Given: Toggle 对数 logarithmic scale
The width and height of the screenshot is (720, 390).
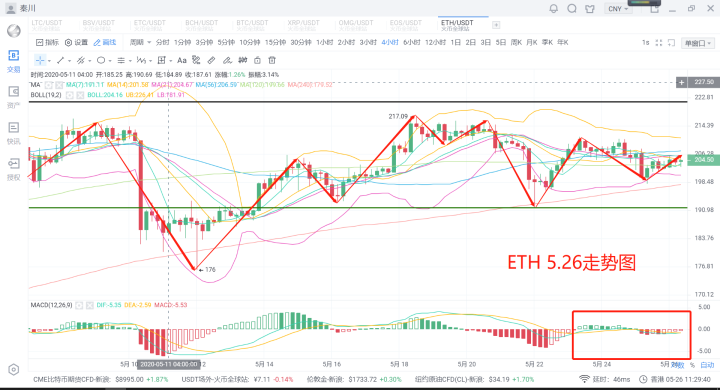Looking at the screenshot, I should (677, 365).
